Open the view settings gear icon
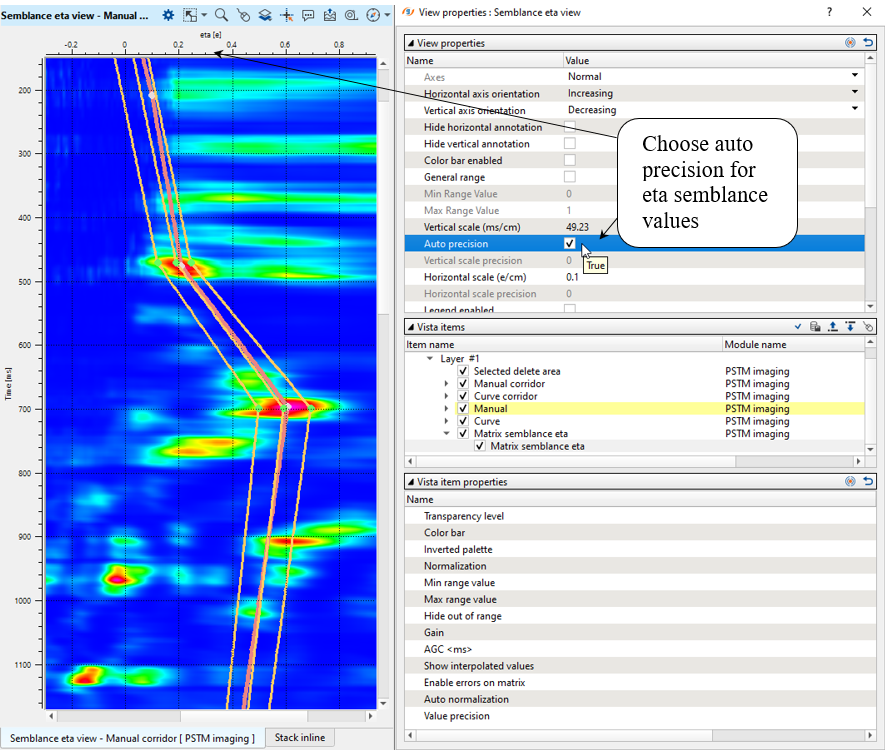885x750 pixels. tap(168, 15)
